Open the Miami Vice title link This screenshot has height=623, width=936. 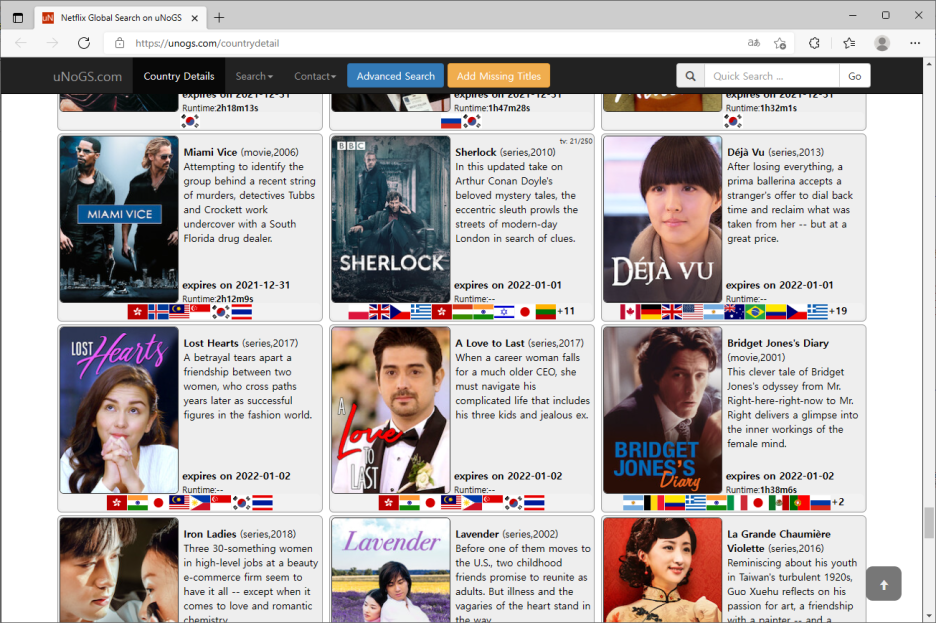tap(210, 152)
